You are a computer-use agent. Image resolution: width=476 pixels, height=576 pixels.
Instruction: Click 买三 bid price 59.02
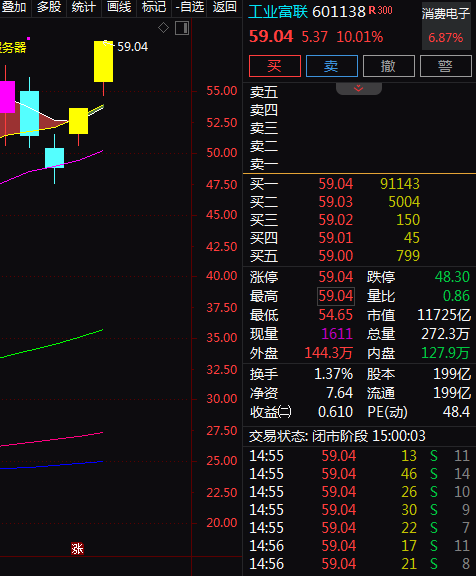[x=335, y=220]
